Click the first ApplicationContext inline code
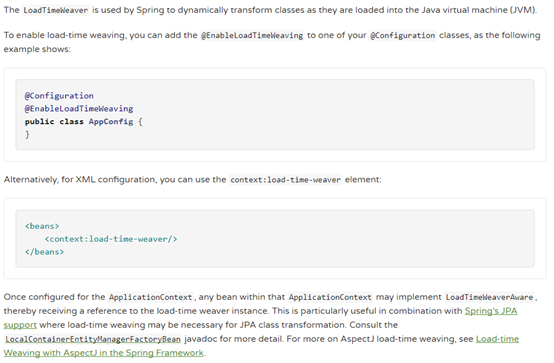Image resolution: width=554 pixels, height=363 pixels. pyautogui.click(x=151, y=297)
